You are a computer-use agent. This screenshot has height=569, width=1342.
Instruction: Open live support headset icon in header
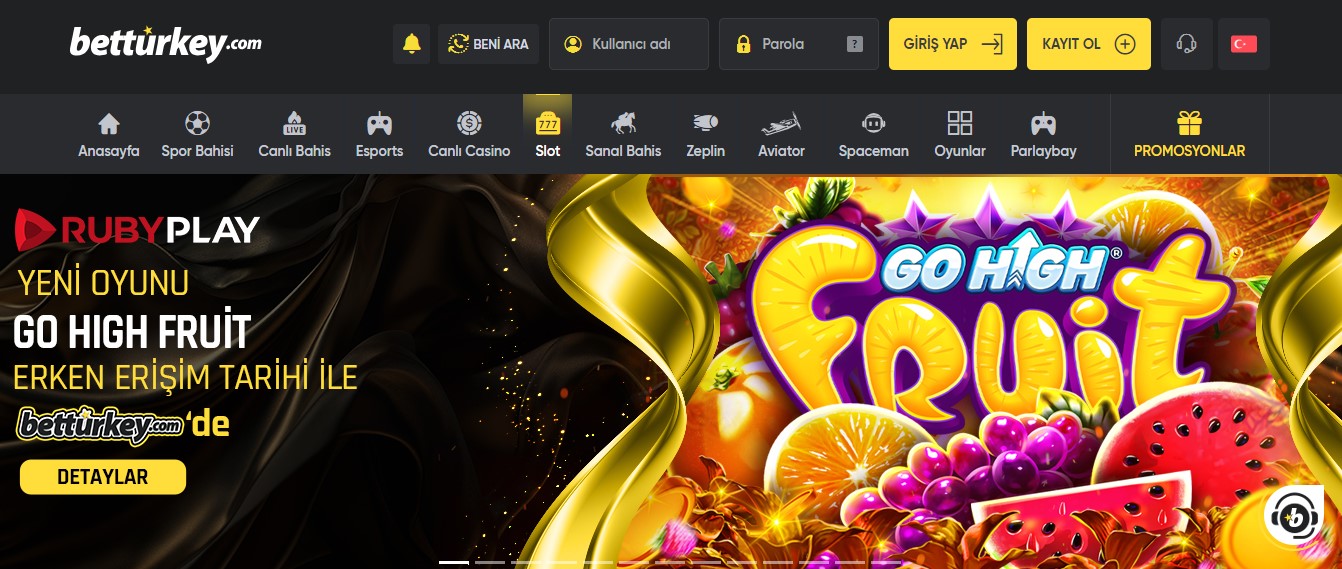click(1187, 44)
